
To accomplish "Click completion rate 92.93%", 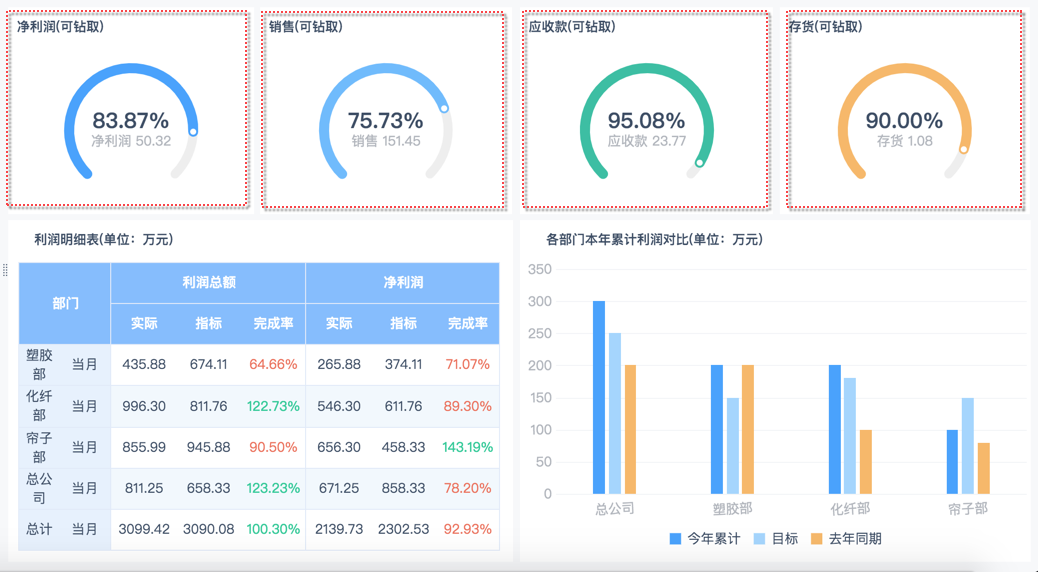I will [467, 529].
